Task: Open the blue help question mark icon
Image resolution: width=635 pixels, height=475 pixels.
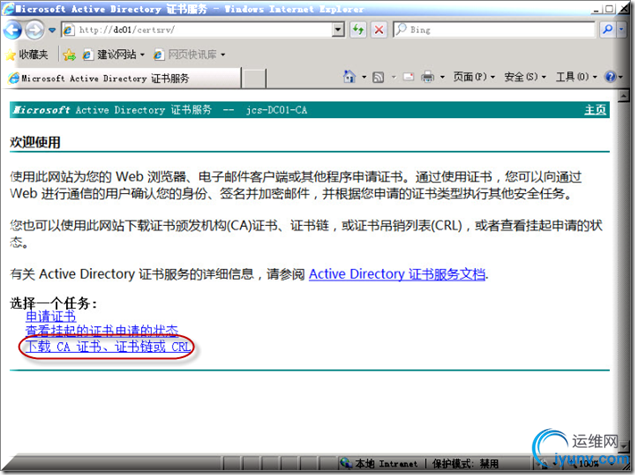Action: tap(610, 77)
